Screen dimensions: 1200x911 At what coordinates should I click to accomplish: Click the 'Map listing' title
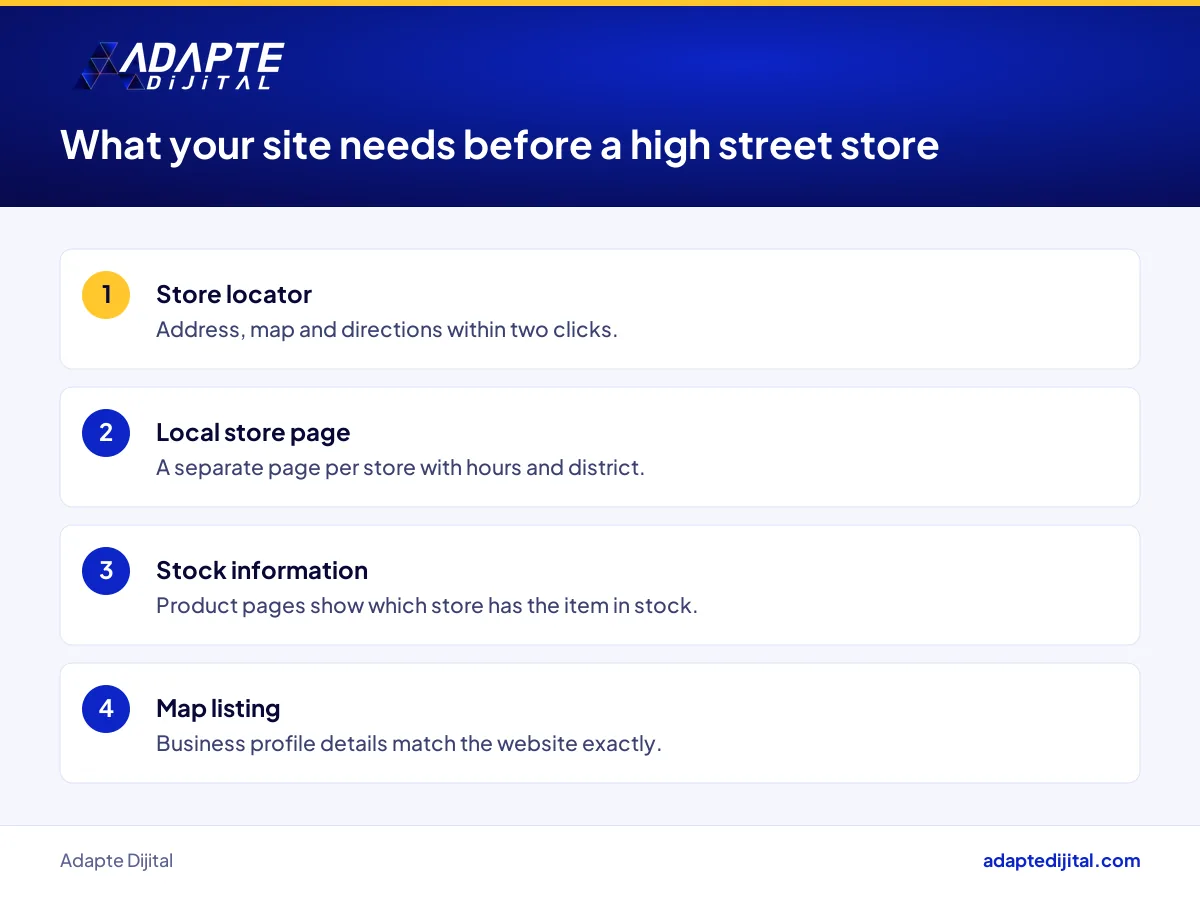(218, 709)
